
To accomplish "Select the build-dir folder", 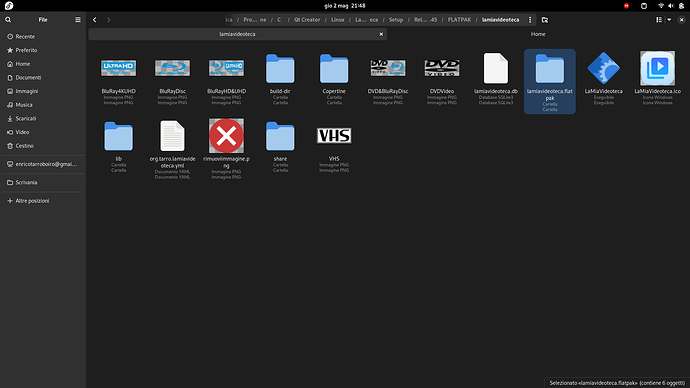I will tap(280, 78).
